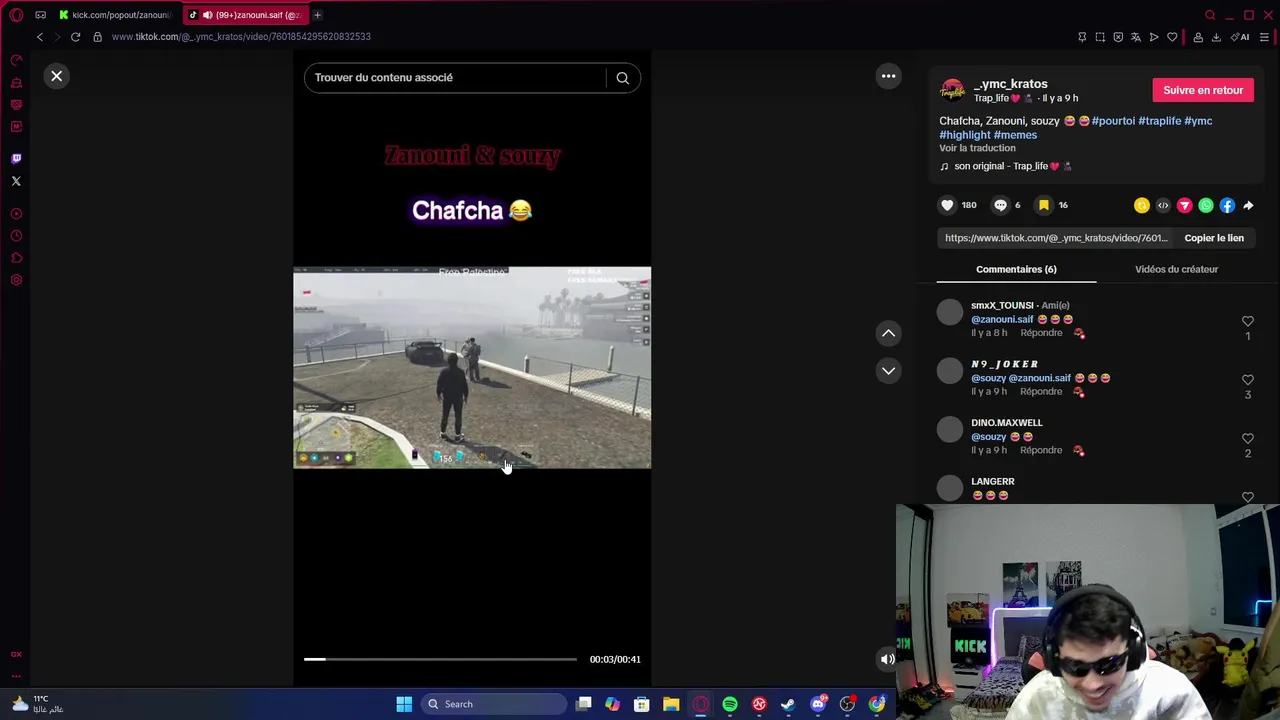Viewport: 1280px width, 720px height.
Task: Reply to DINO.MAXWELL's comment
Action: click(1041, 450)
